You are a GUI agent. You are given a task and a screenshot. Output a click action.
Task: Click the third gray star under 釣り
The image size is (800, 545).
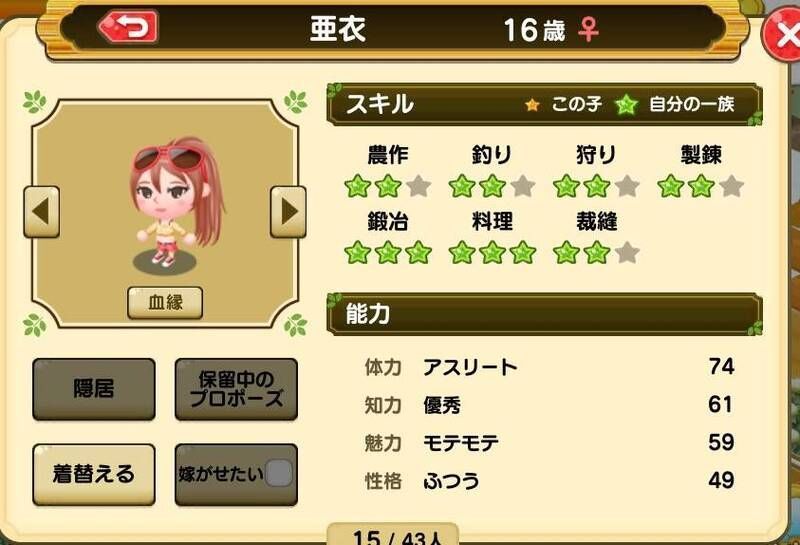(x=523, y=186)
